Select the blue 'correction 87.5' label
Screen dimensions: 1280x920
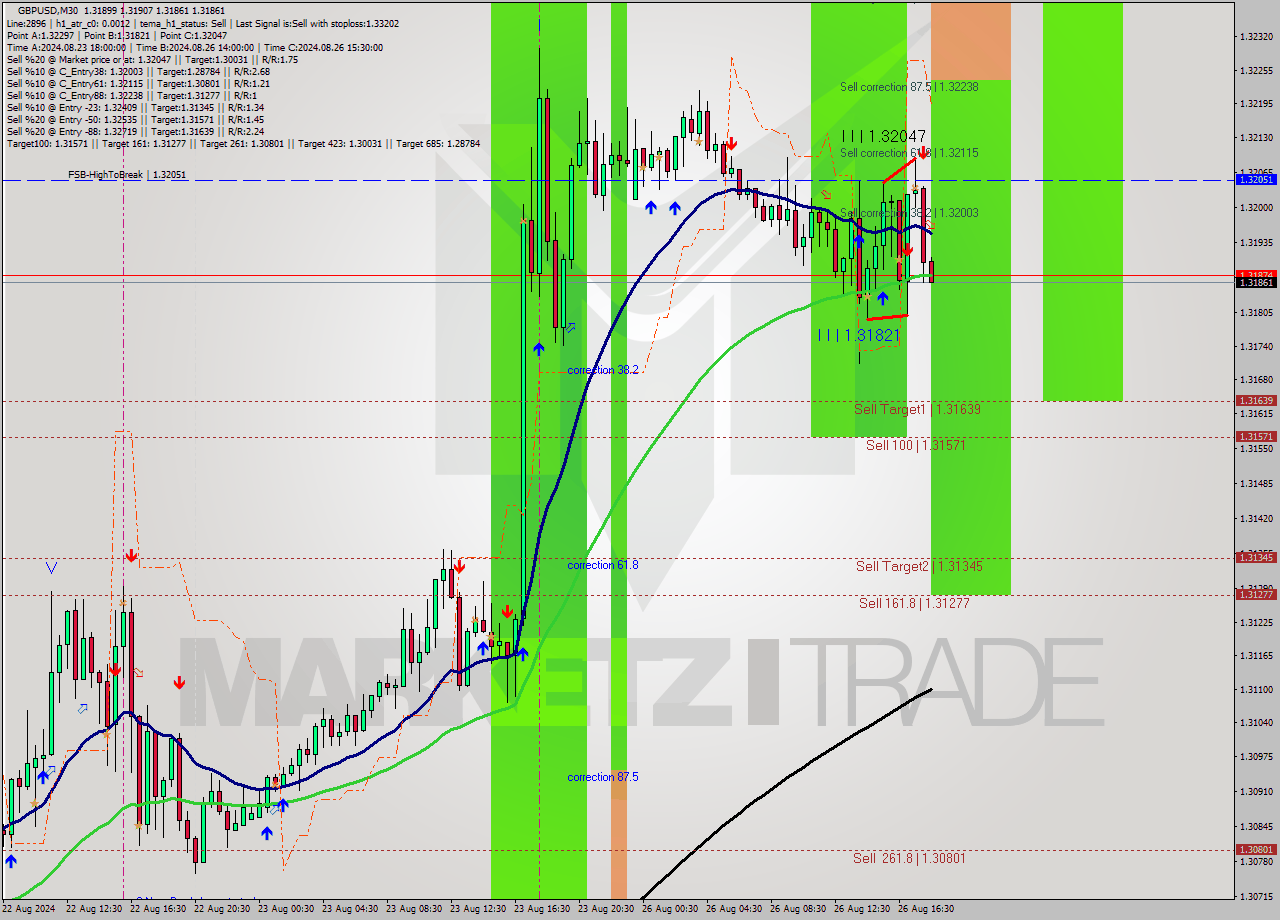(603, 777)
